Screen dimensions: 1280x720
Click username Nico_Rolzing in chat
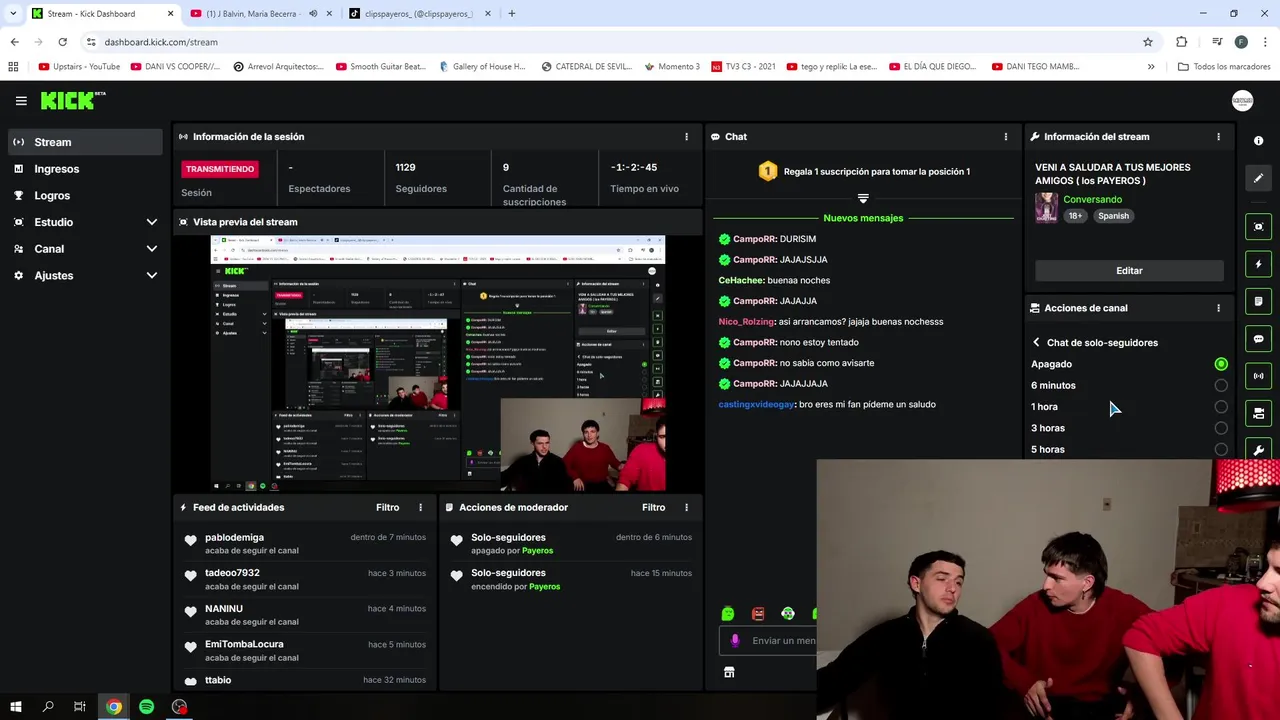point(746,322)
